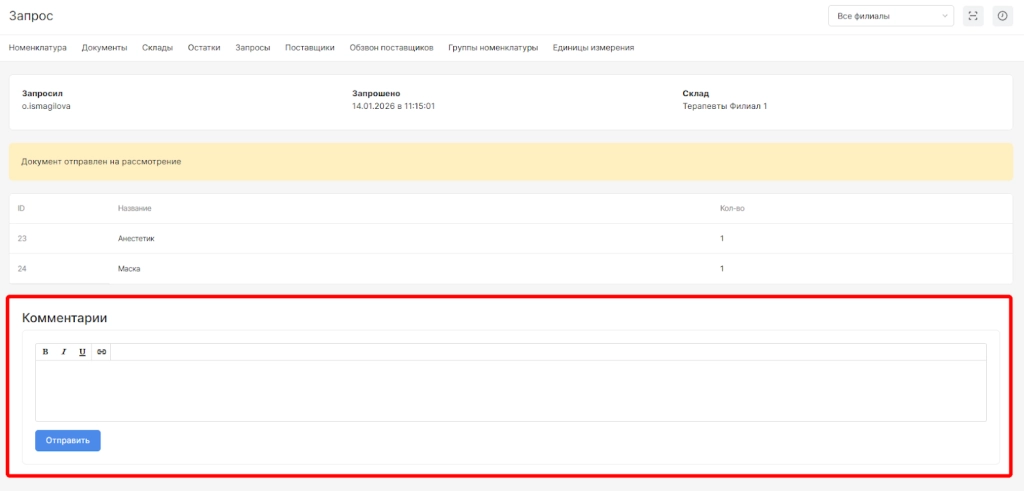Open the Номенклатура tab
Viewport: 1024px width, 491px height.
[38, 47]
